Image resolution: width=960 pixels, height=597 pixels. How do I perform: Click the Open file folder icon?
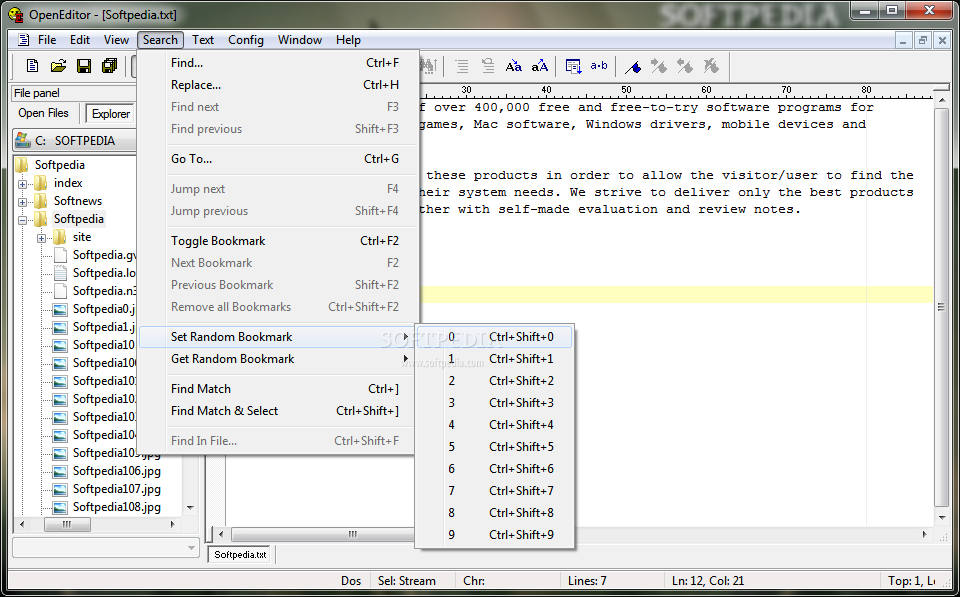point(58,66)
